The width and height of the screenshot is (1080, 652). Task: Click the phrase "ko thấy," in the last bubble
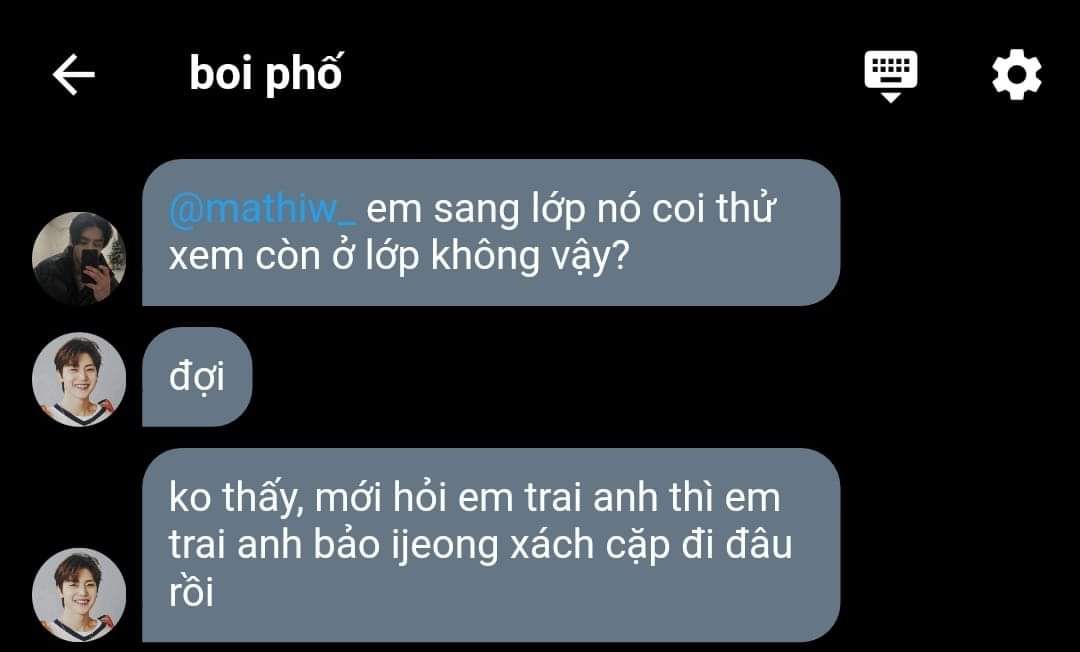pyautogui.click(x=236, y=498)
